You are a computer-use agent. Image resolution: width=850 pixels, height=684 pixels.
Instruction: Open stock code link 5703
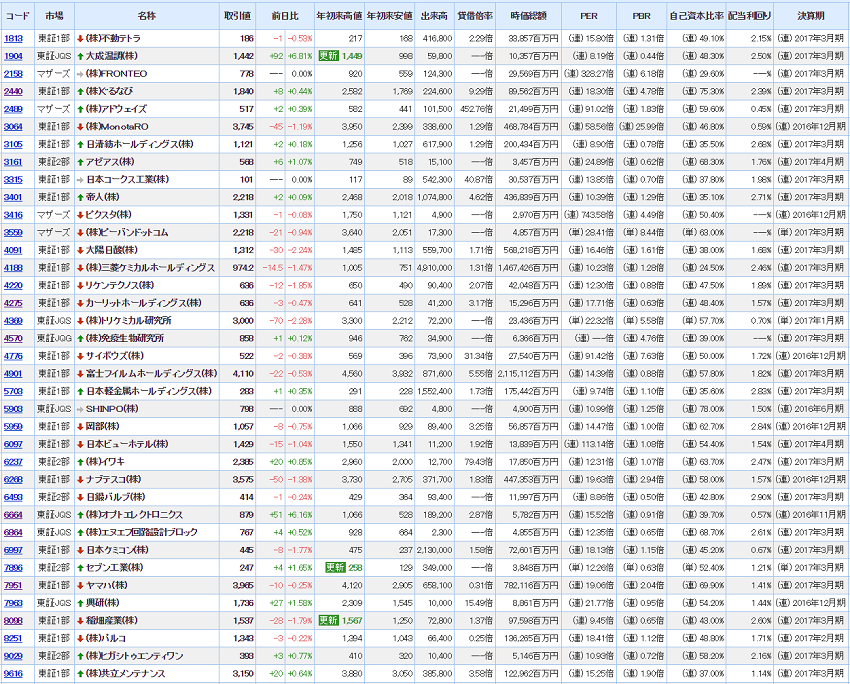pos(13,391)
